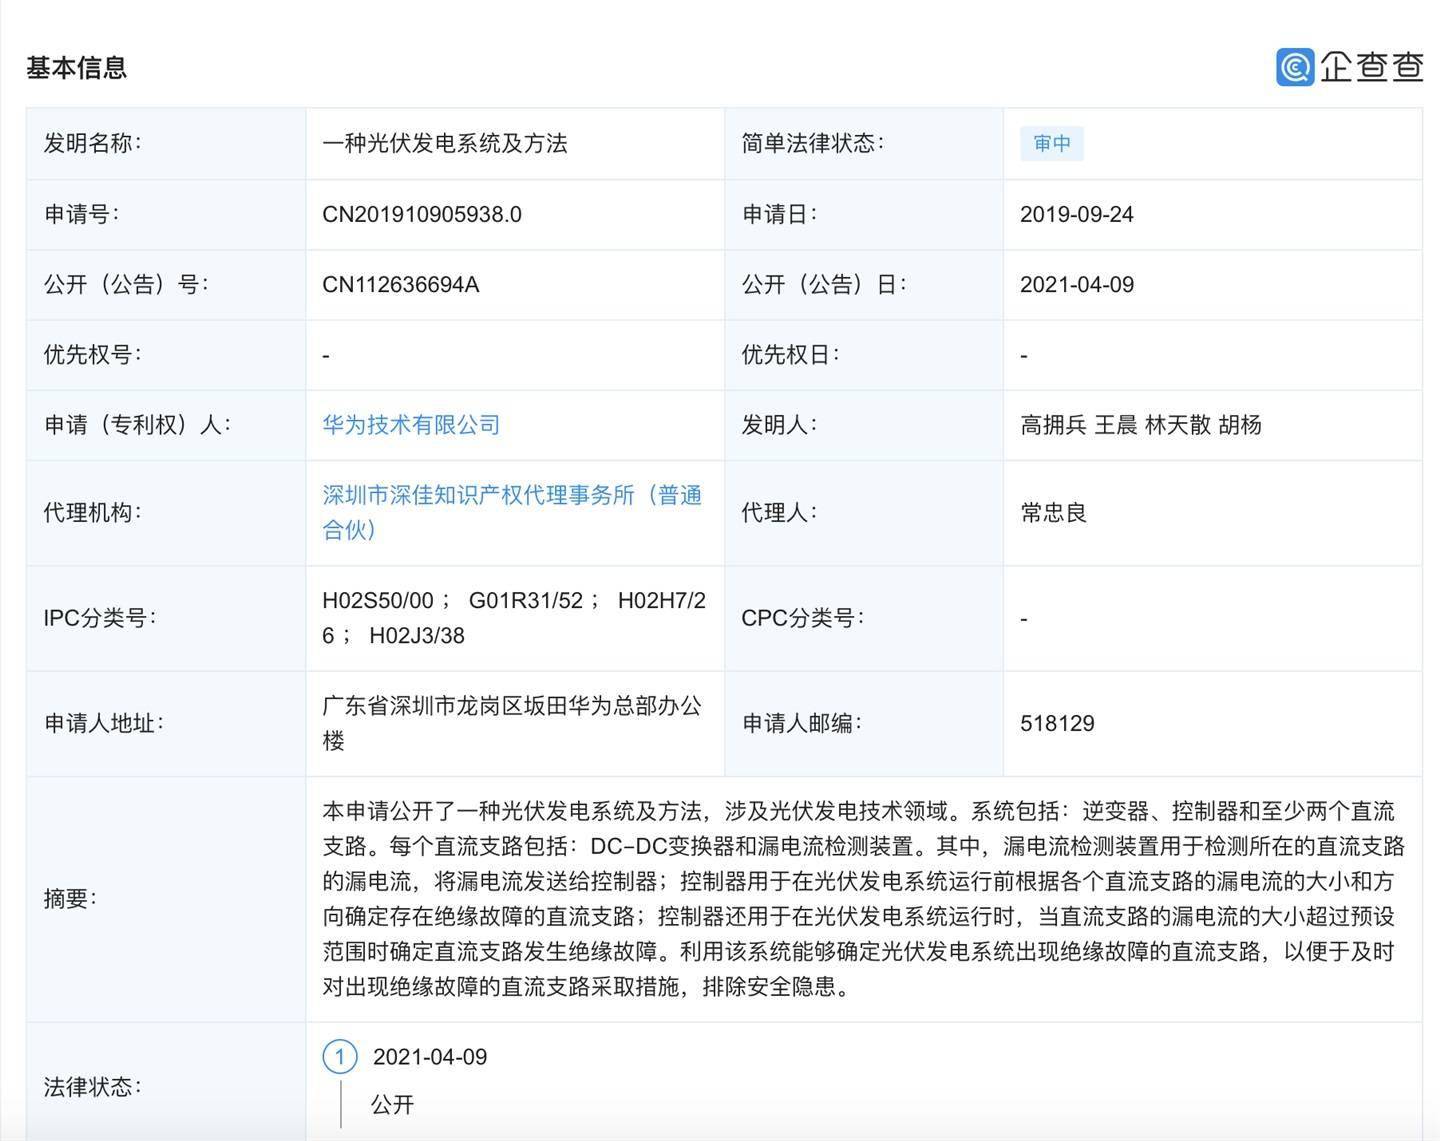Image resolution: width=1440 pixels, height=1141 pixels.
Task: Select invention title 一种光伏发电系统及方法
Action: (x=445, y=143)
